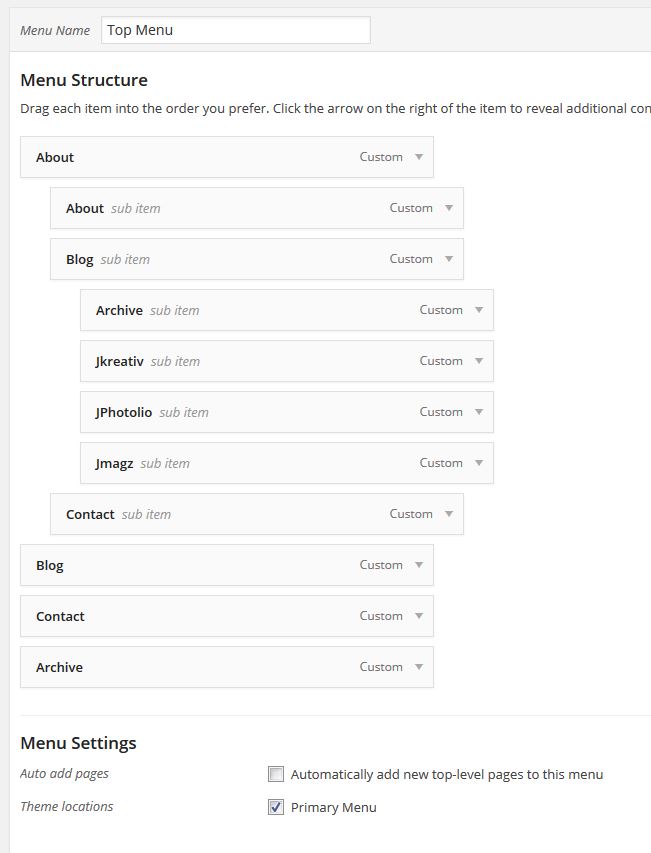Expand the Contact sub item arrow
The height and width of the screenshot is (853, 651).
coord(449,514)
